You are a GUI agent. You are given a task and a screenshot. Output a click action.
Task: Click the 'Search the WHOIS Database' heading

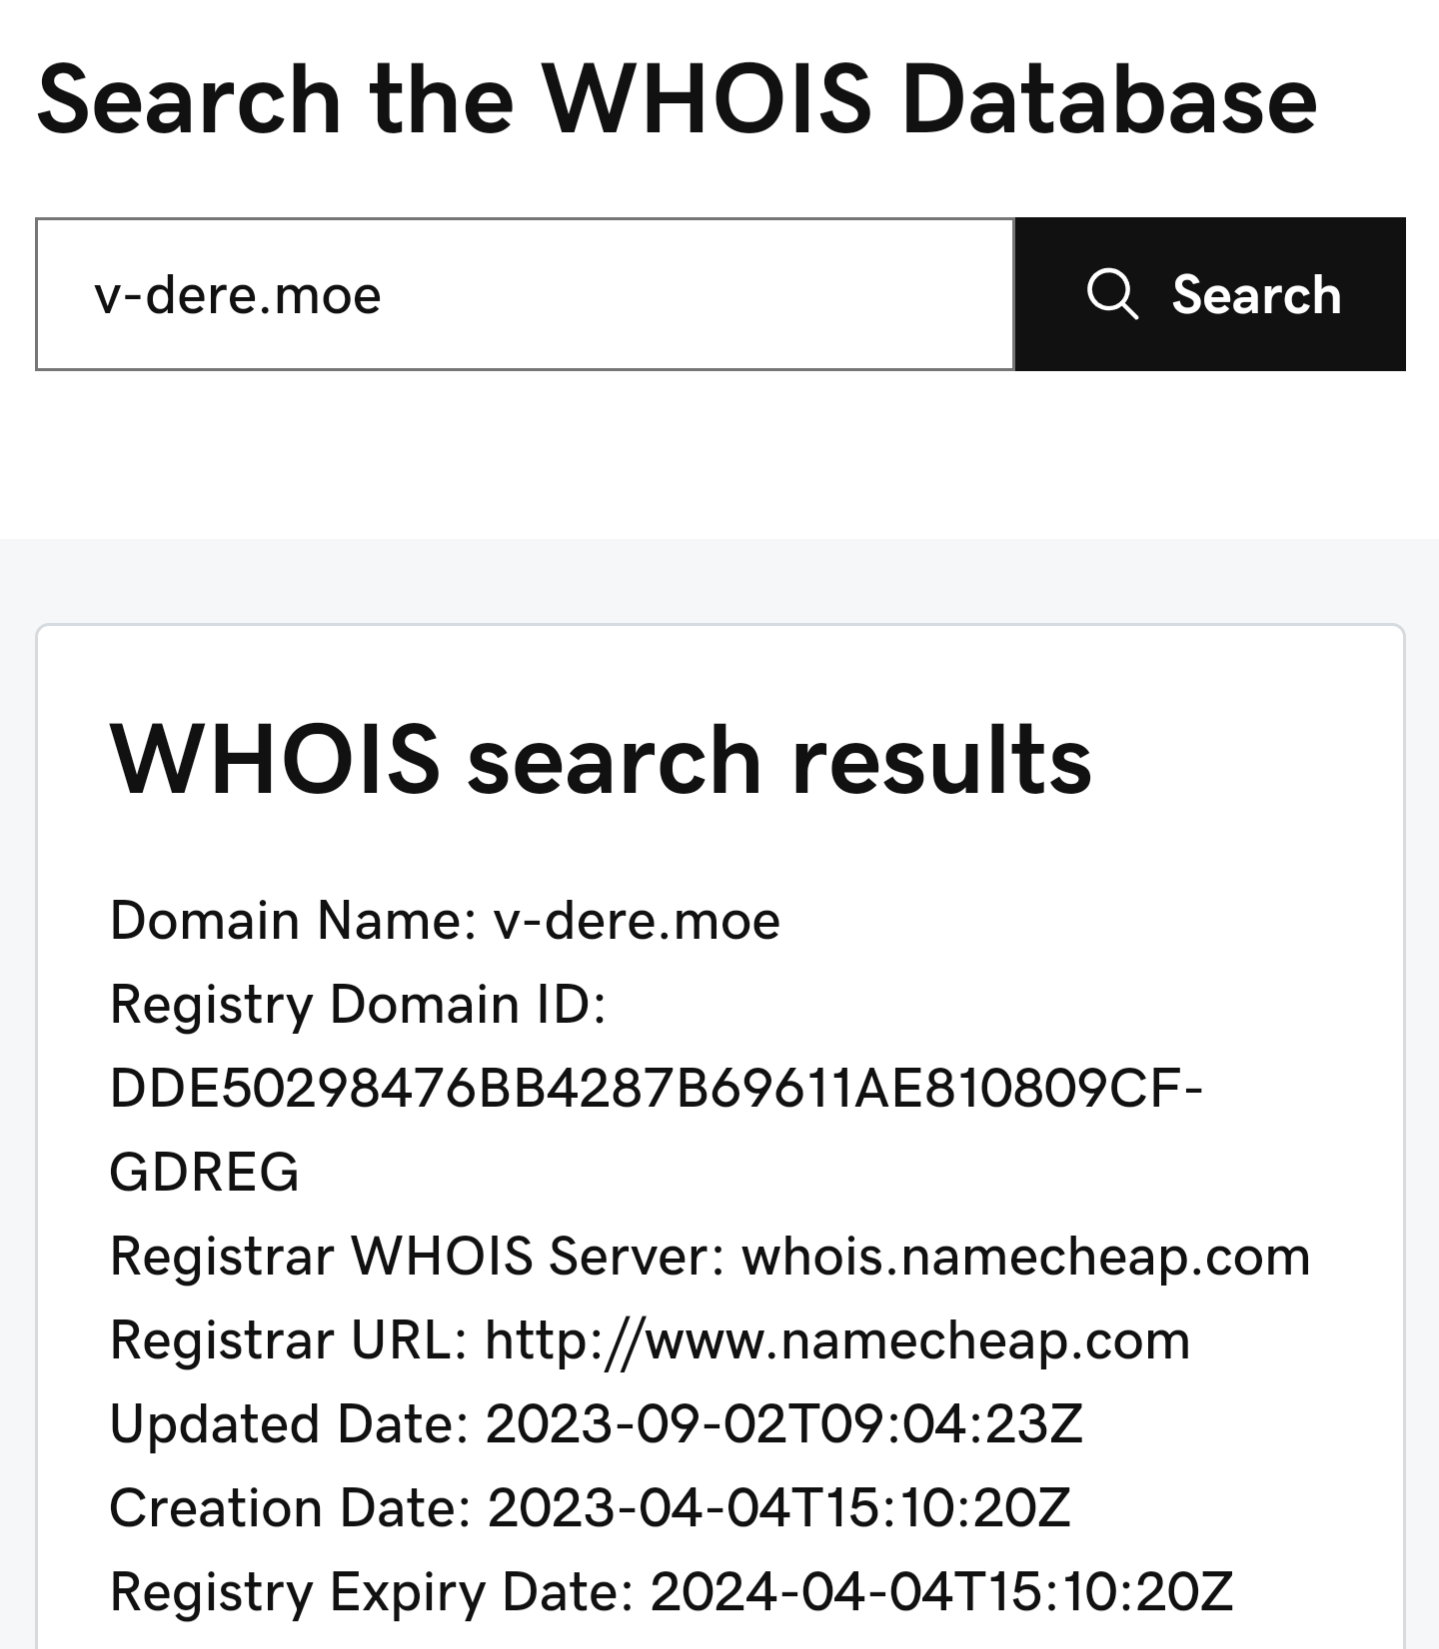pyautogui.click(x=677, y=99)
